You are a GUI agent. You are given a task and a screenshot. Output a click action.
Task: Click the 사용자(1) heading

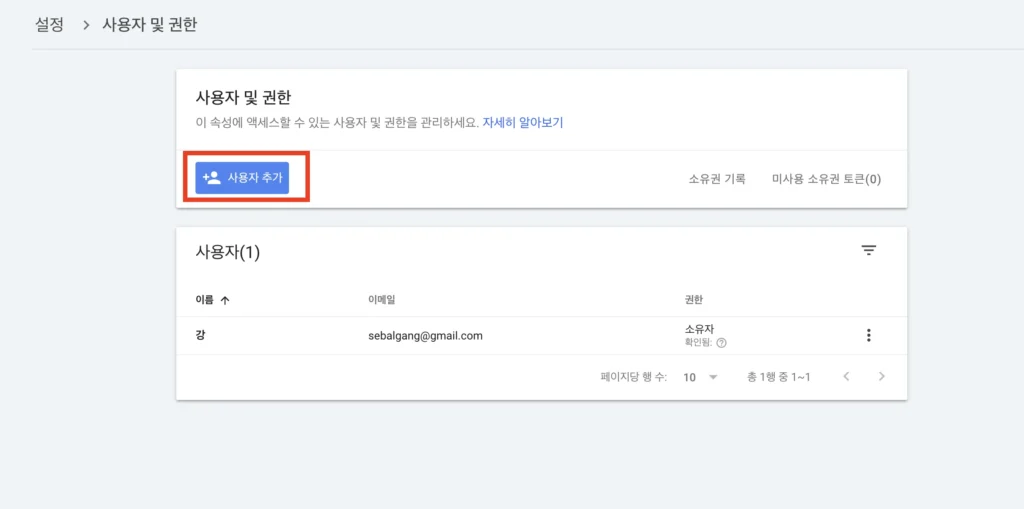click(228, 252)
